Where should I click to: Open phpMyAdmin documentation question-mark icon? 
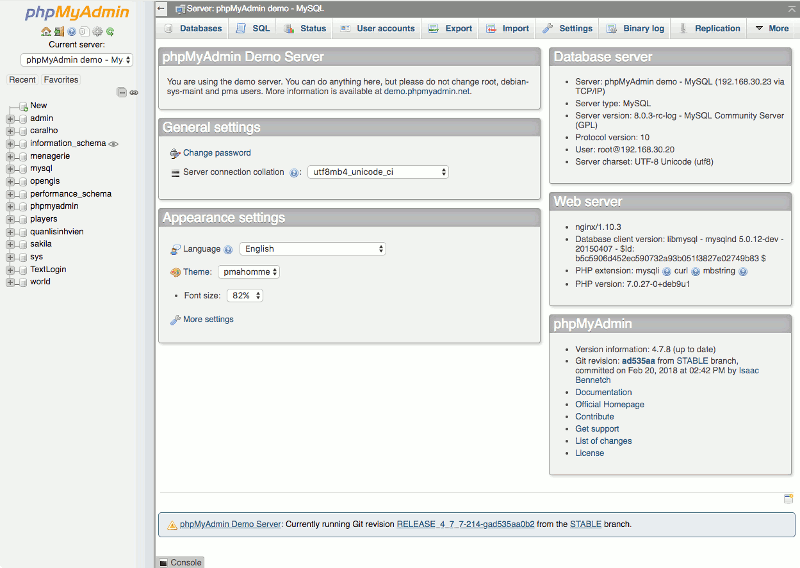[71, 32]
